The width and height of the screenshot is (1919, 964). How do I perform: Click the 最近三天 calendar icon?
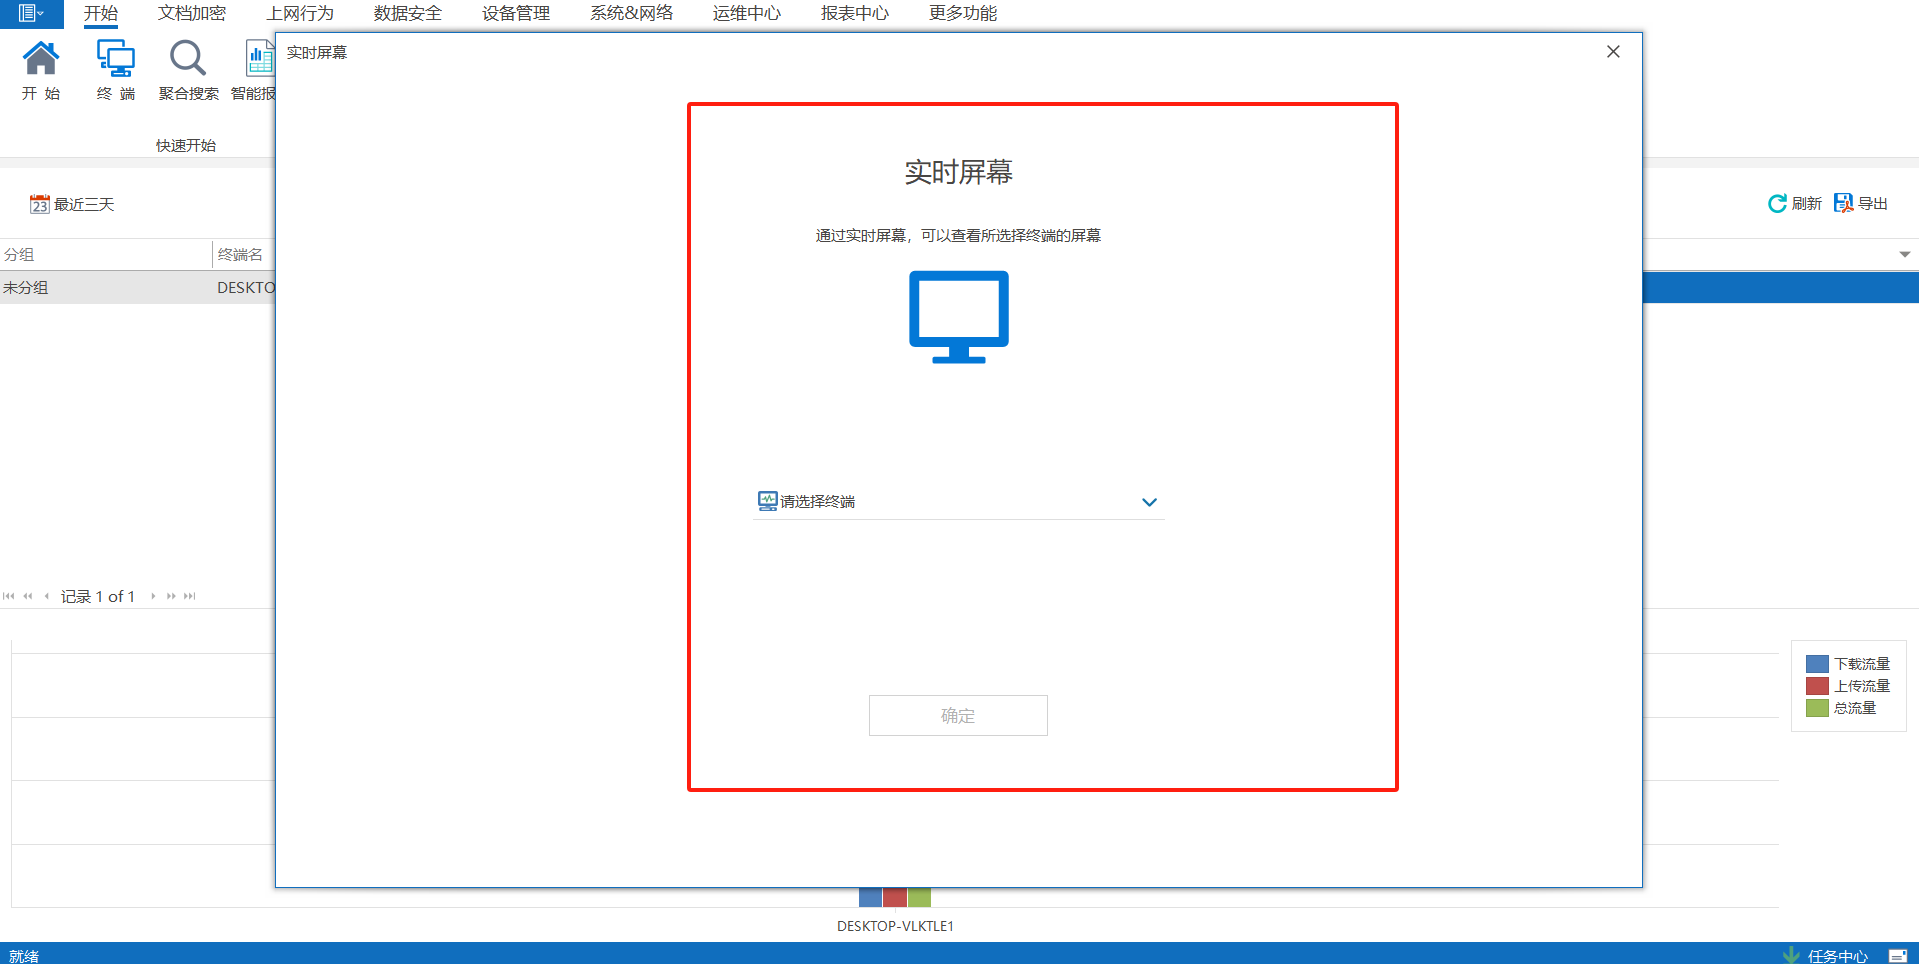40,204
